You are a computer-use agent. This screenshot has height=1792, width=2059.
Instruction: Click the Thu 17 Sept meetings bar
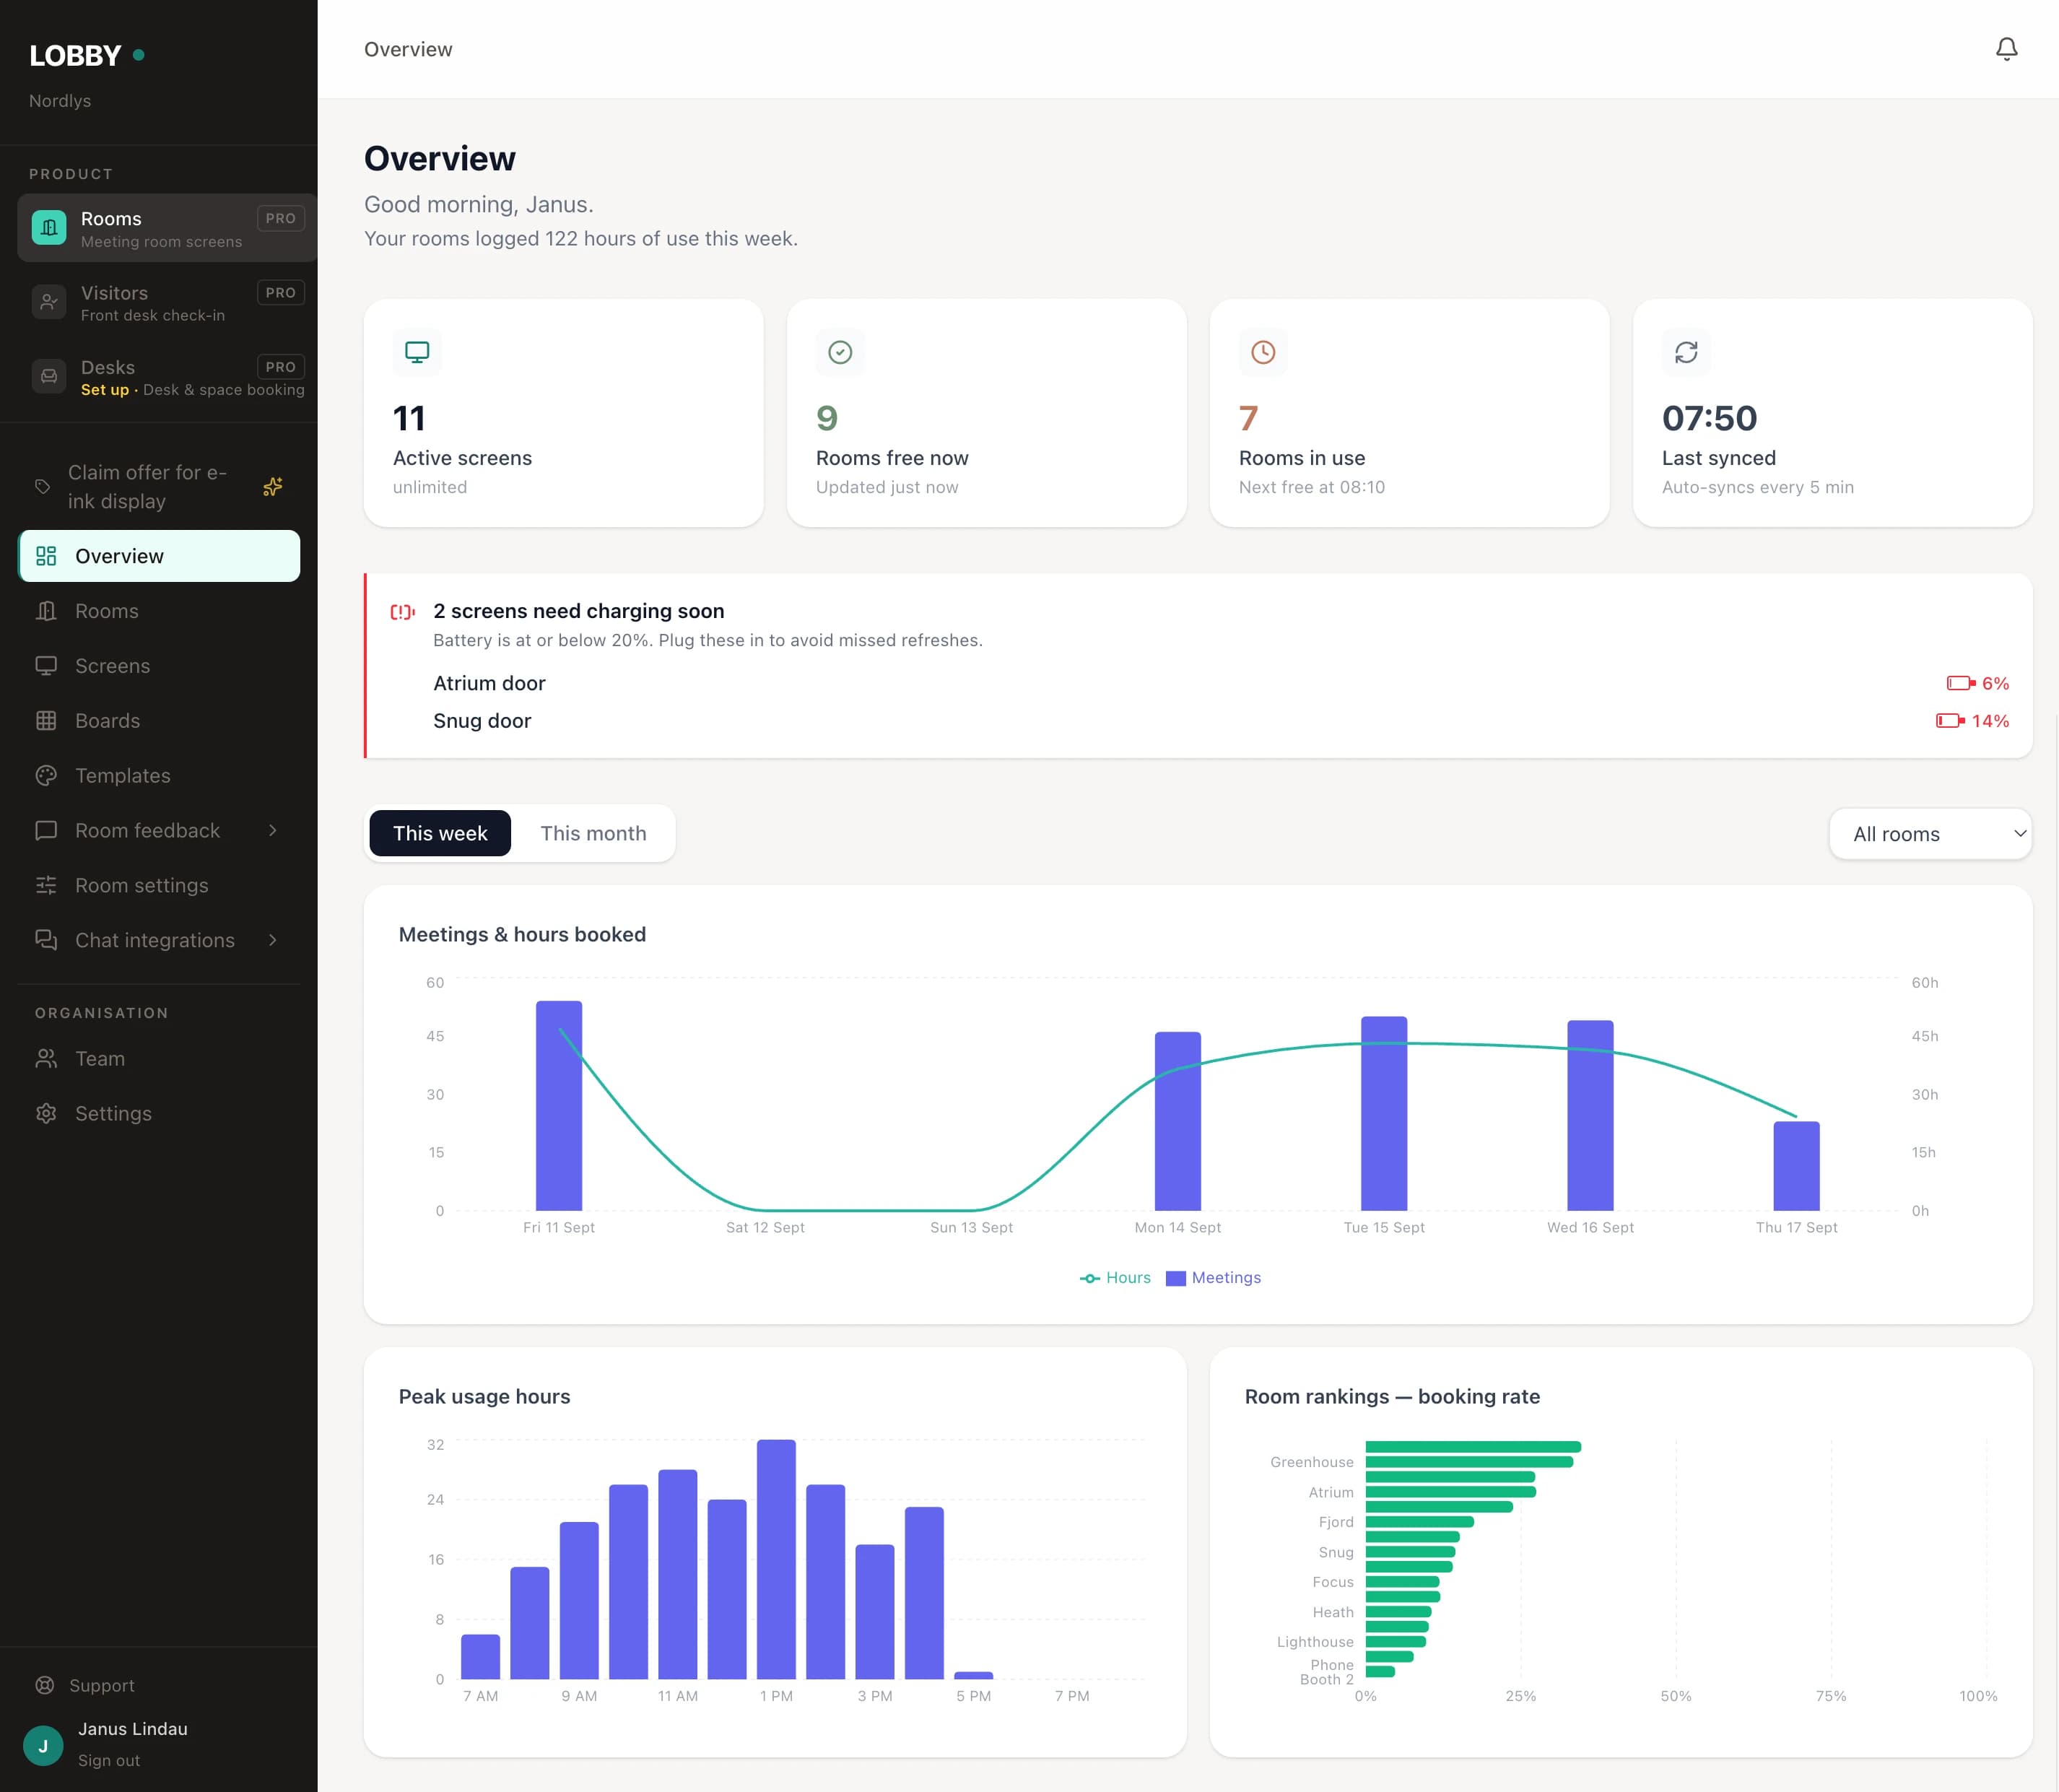click(x=1796, y=1166)
